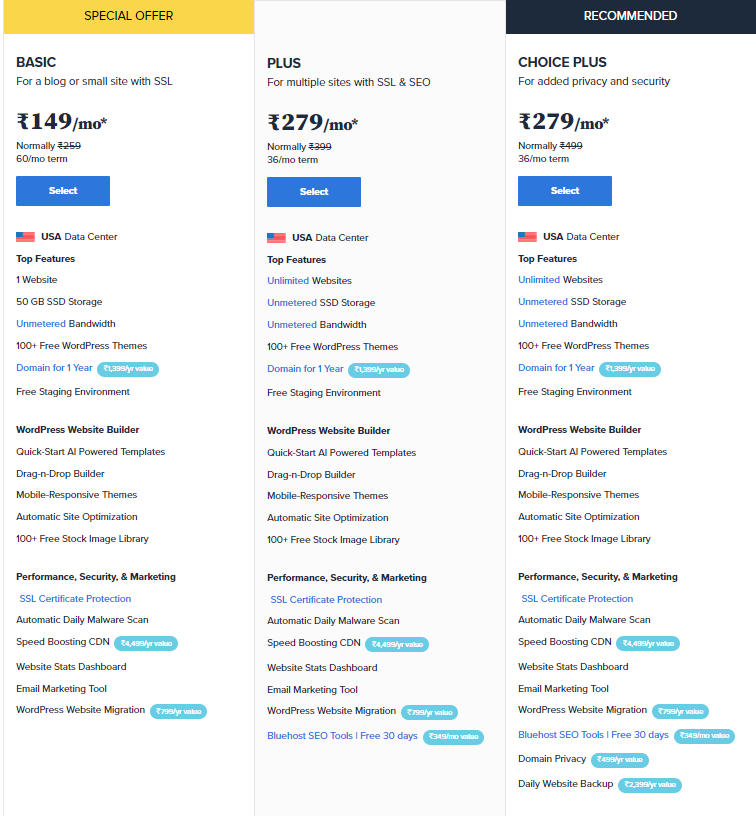Select the Basic plan
The width and height of the screenshot is (756, 816).
tap(63, 191)
